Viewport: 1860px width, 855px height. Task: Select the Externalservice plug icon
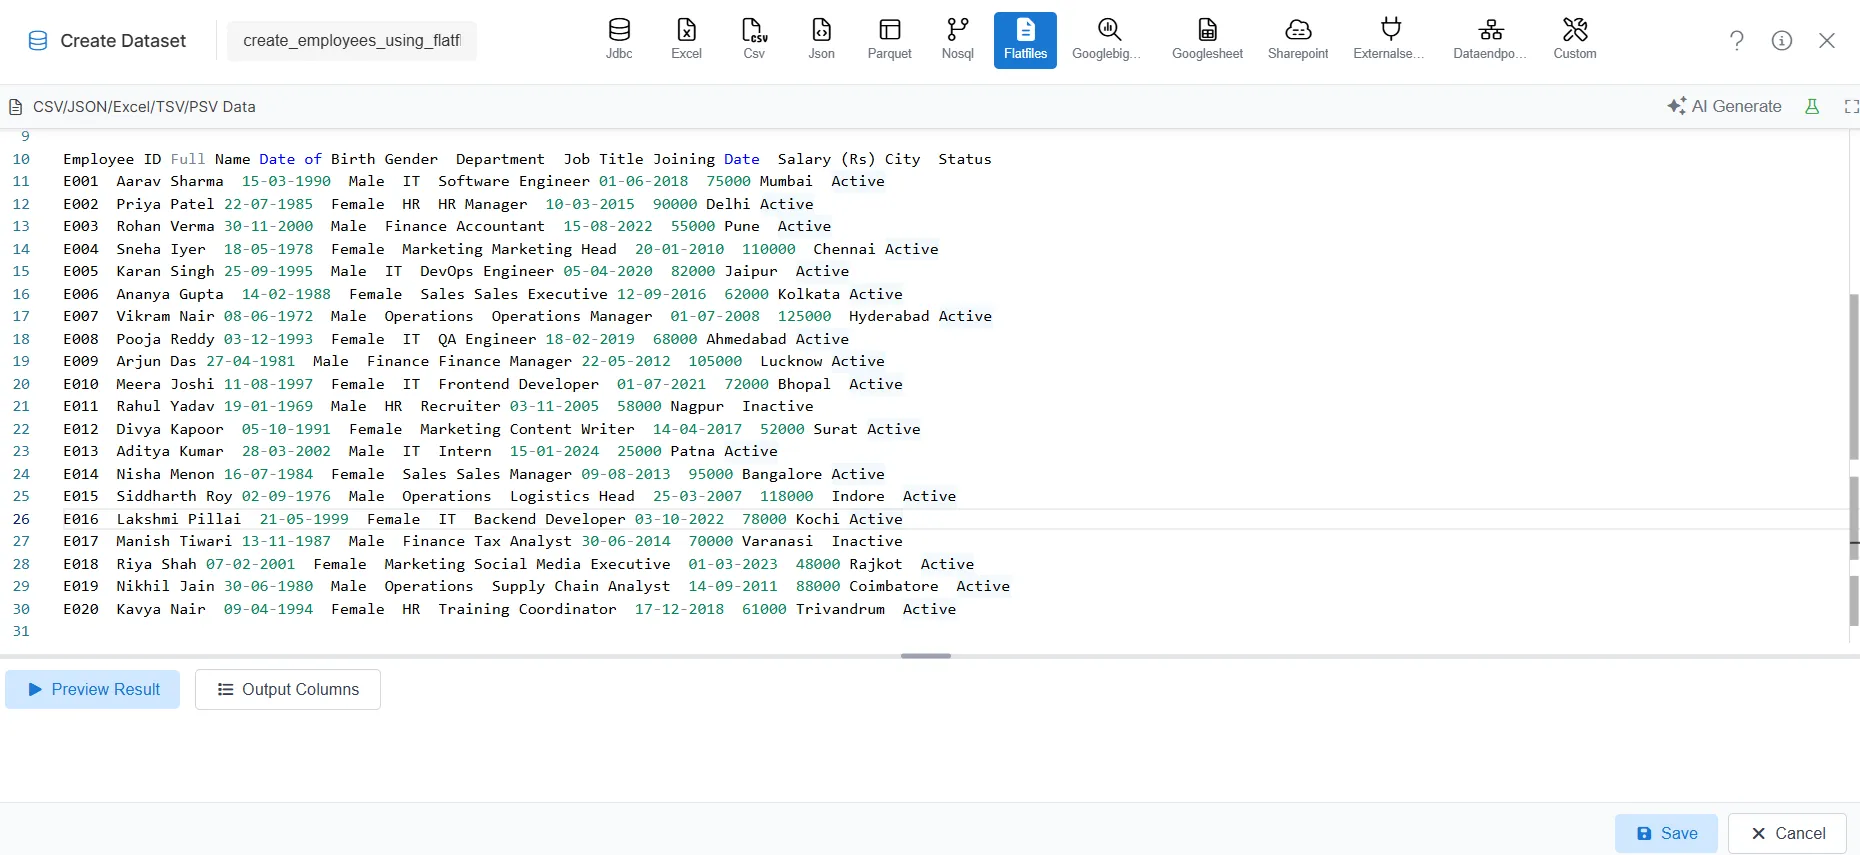1390,28
